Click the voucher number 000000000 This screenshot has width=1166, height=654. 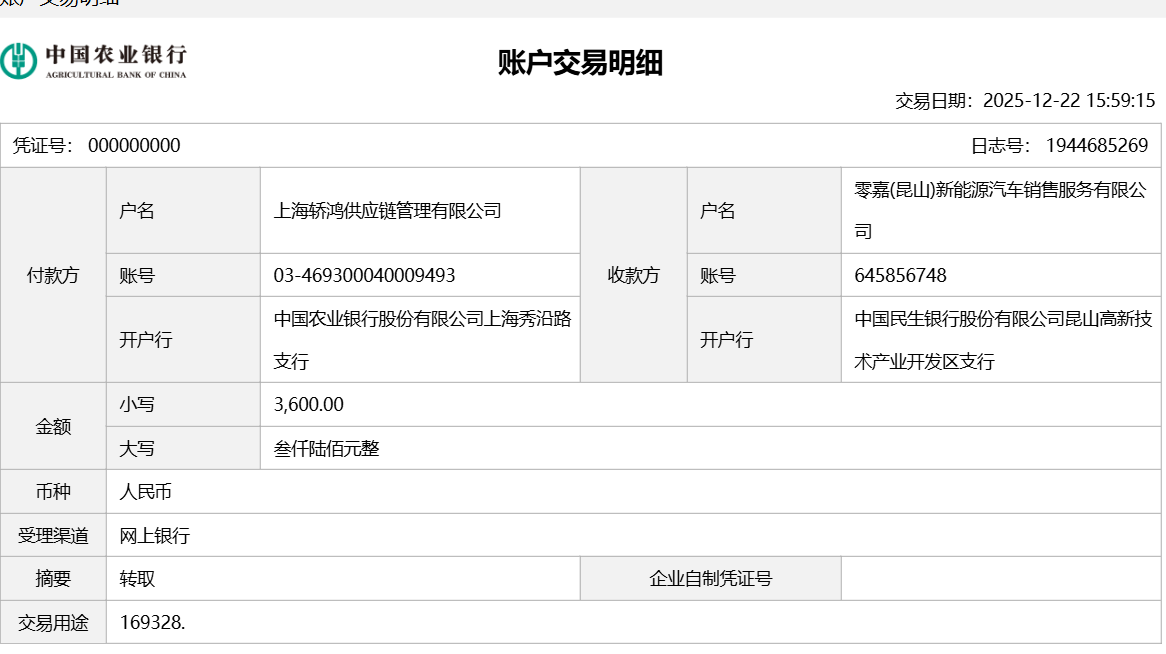(x=134, y=146)
